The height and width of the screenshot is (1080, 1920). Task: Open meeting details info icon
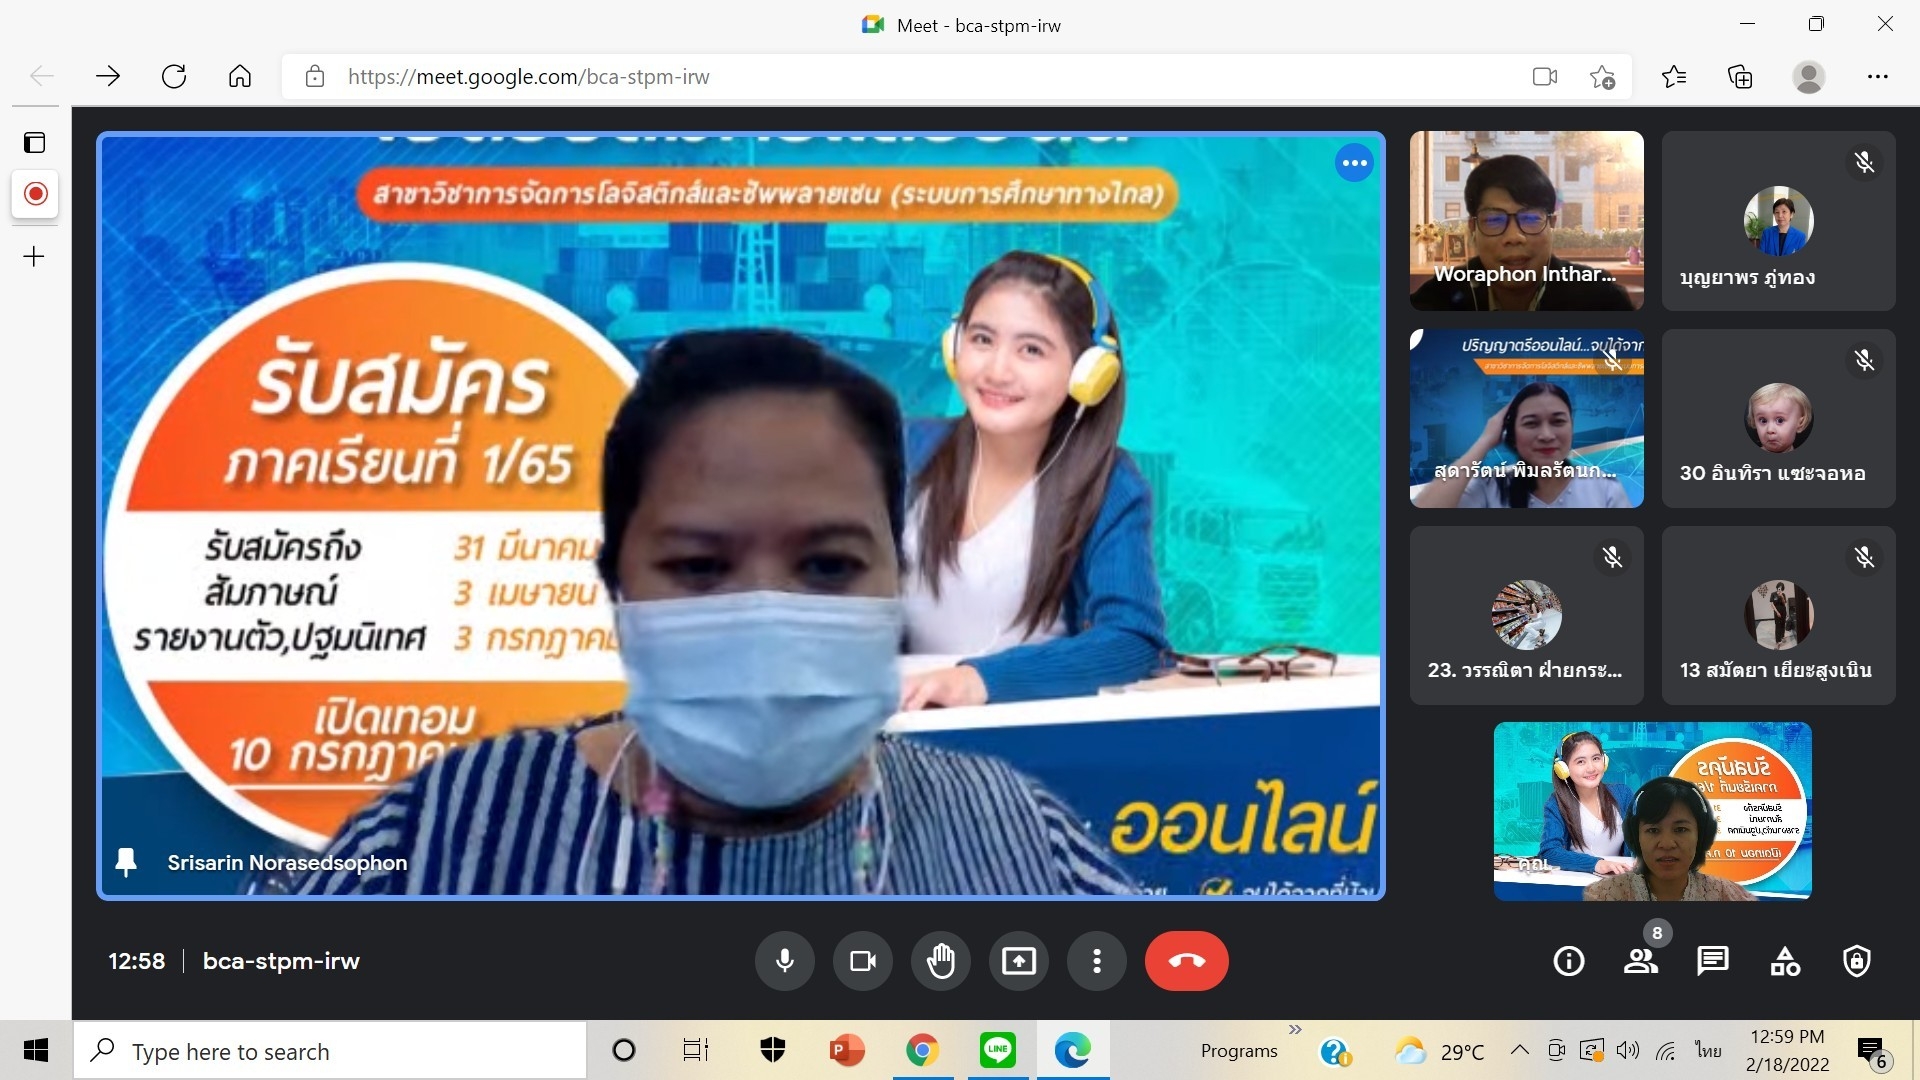[x=1568, y=961]
